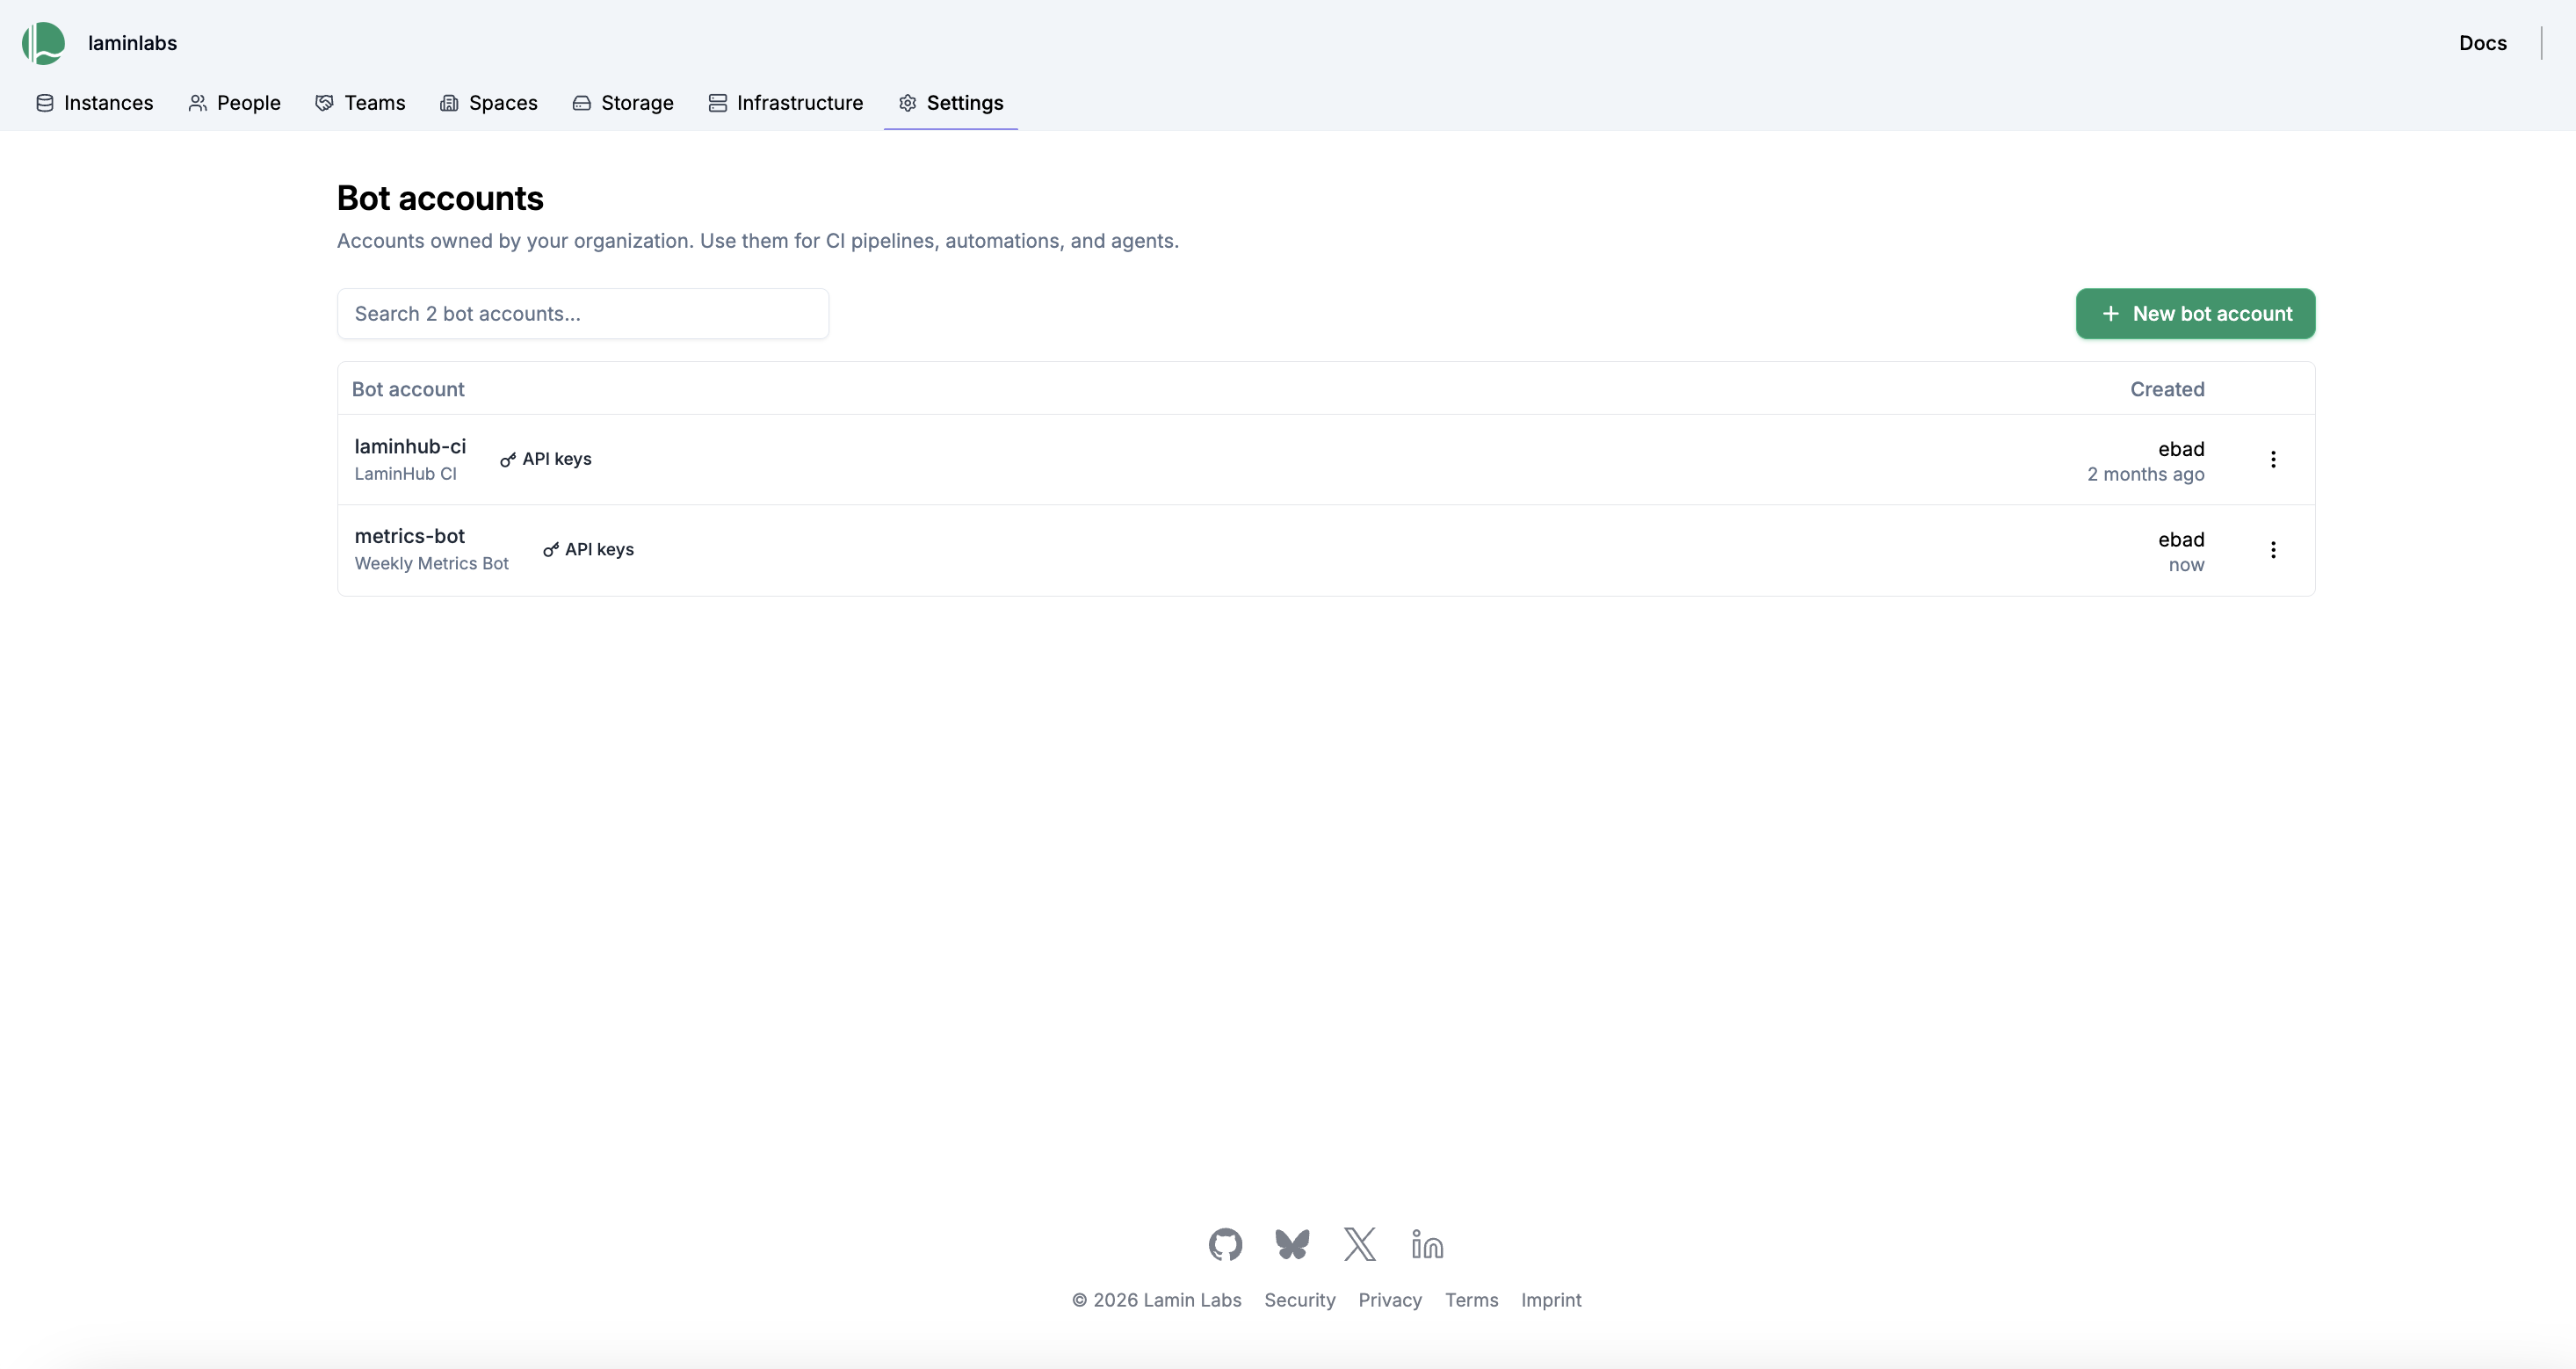Click the Weekly Metrics Bot description text
2576x1369 pixels.
(x=432, y=564)
